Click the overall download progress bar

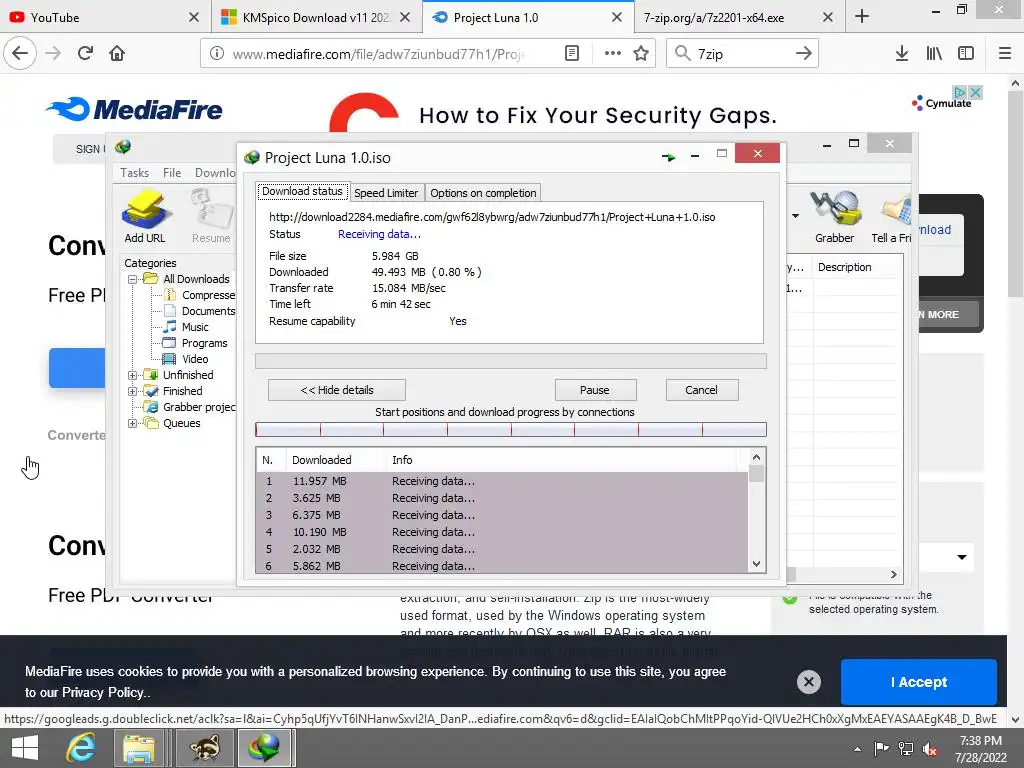(511, 361)
